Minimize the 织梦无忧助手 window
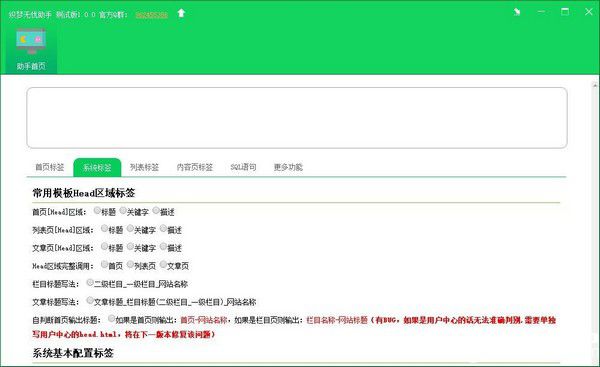Image resolution: width=600 pixels, height=367 pixels. pos(541,12)
